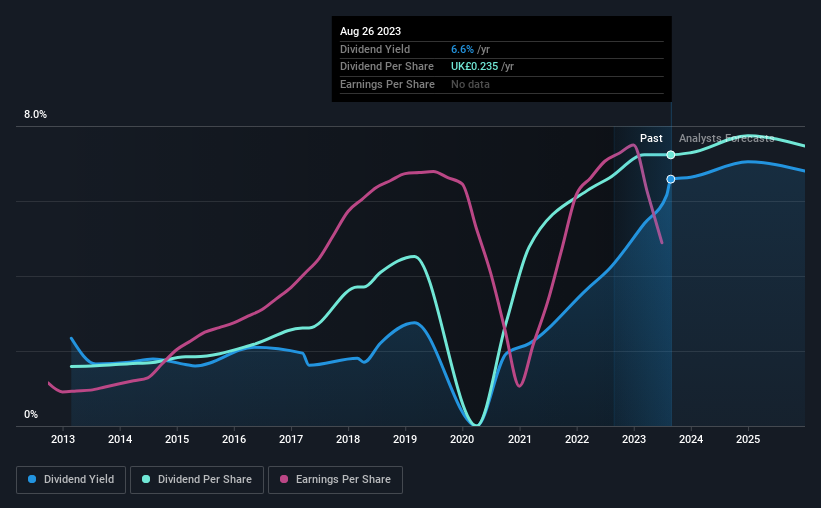Image resolution: width=821 pixels, height=508 pixels.
Task: Click the 2021 x-axis label
Action: (x=520, y=439)
